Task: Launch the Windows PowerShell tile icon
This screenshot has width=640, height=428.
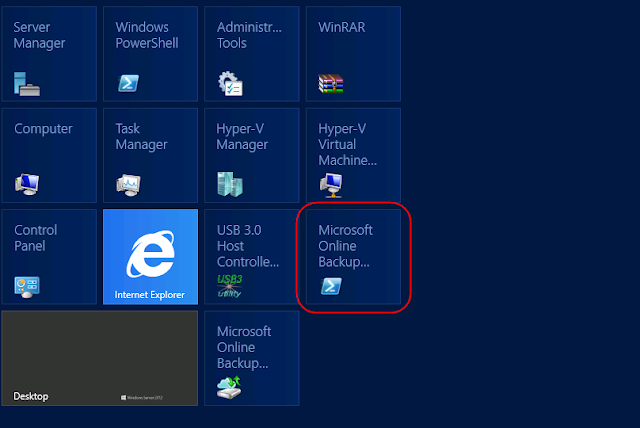Action: point(129,83)
